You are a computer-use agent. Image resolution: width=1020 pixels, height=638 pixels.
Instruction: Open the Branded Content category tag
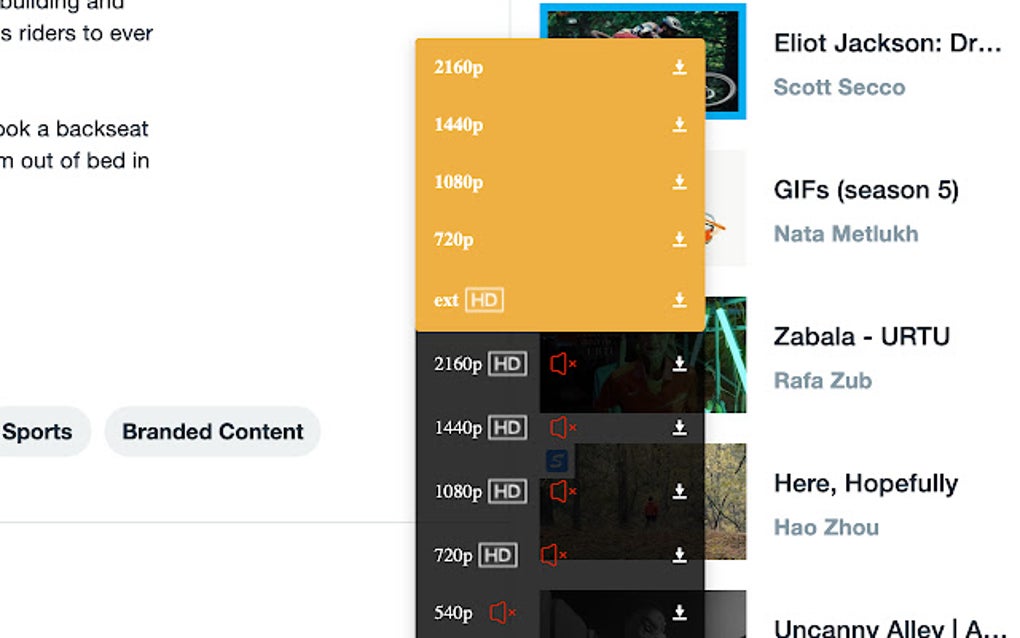click(212, 432)
